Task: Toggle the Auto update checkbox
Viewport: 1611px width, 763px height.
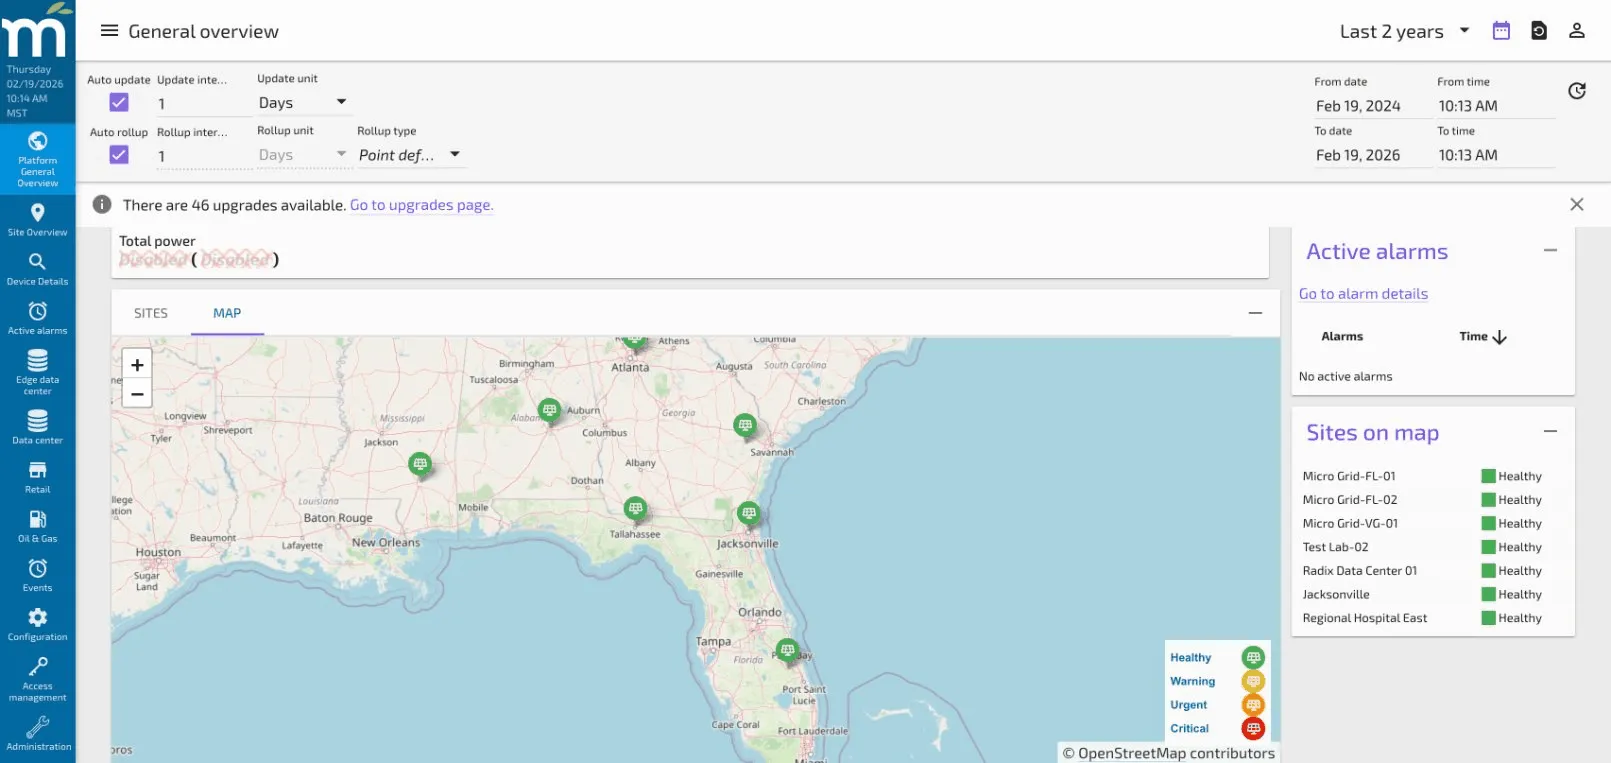Action: (119, 102)
